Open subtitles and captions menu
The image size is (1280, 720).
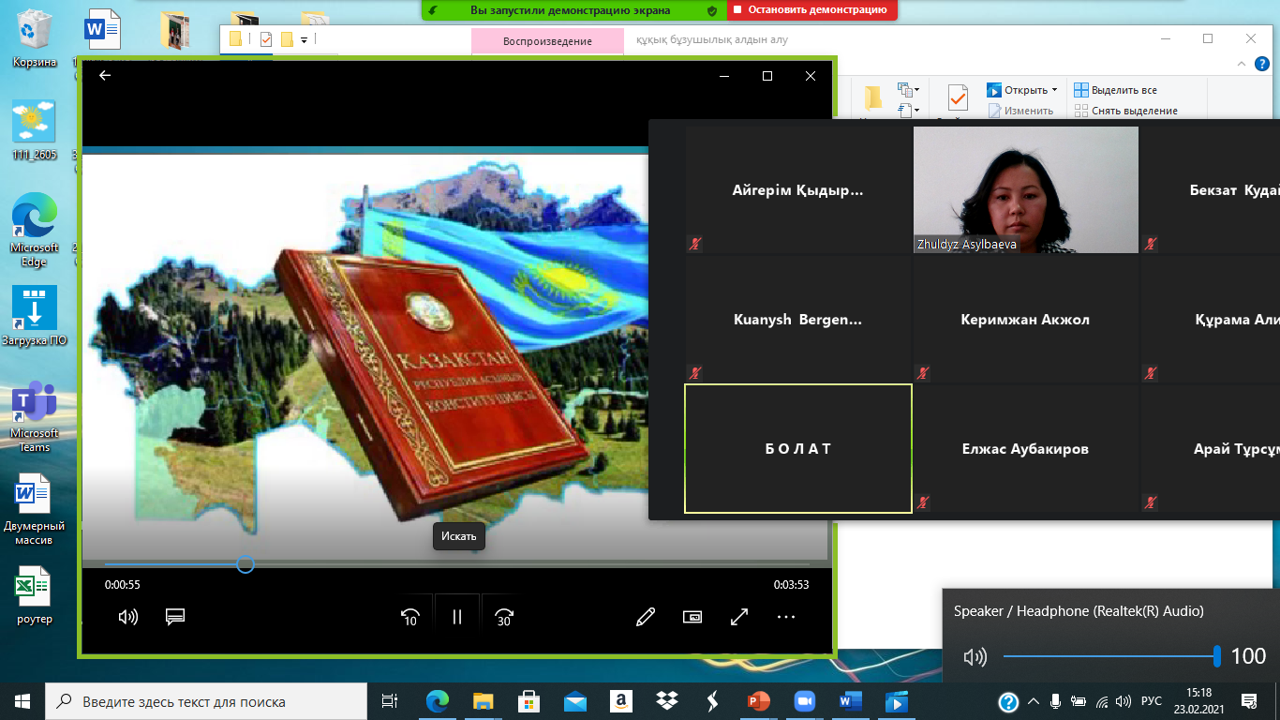[x=175, y=617]
